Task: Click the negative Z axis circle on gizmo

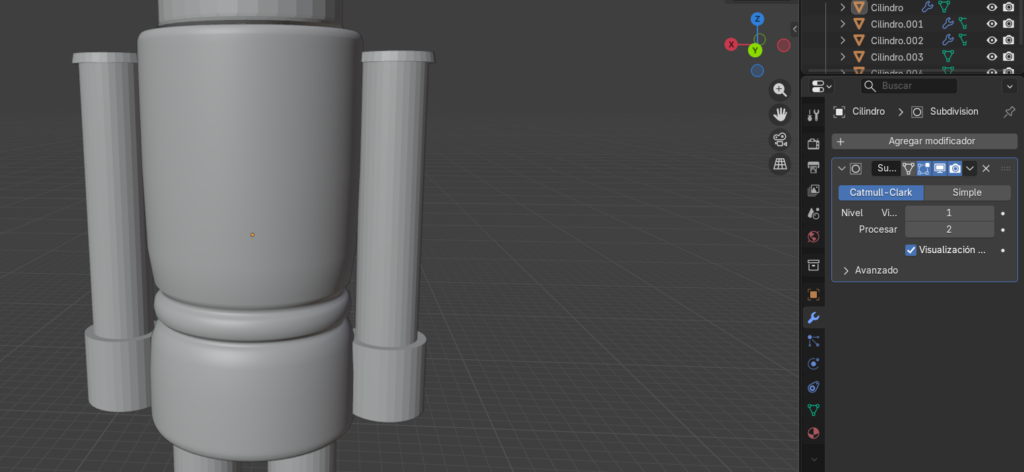Action: 758,71
